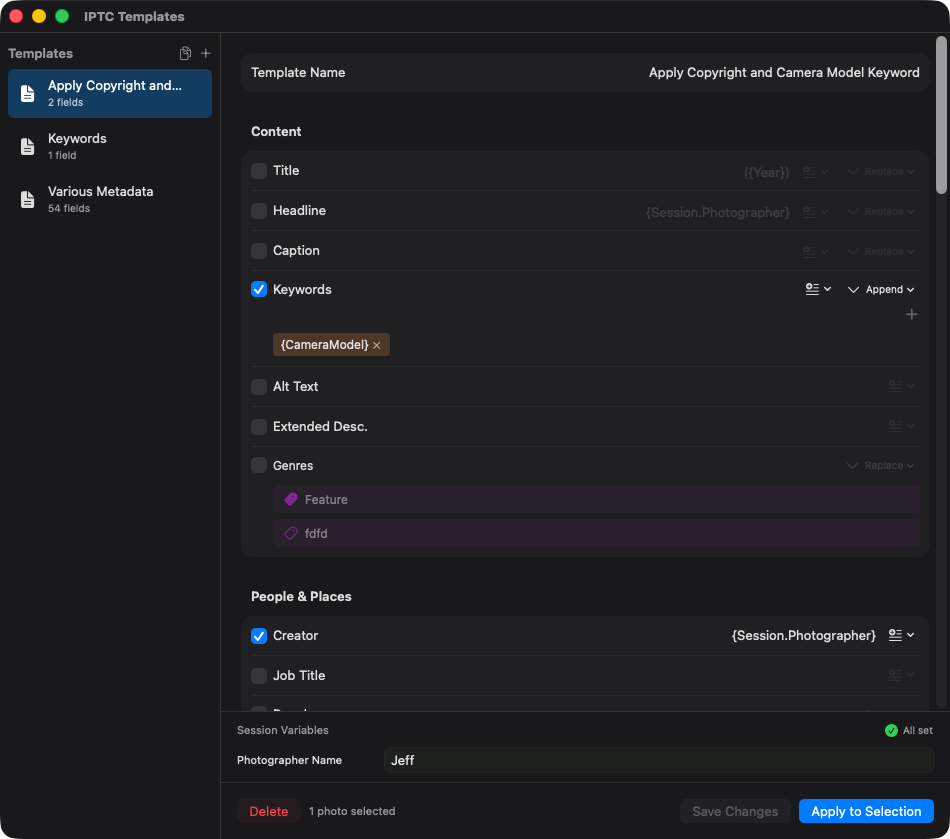This screenshot has height=839, width=950.
Task: Open variable picker icon for Alt Text
Action: click(x=902, y=386)
